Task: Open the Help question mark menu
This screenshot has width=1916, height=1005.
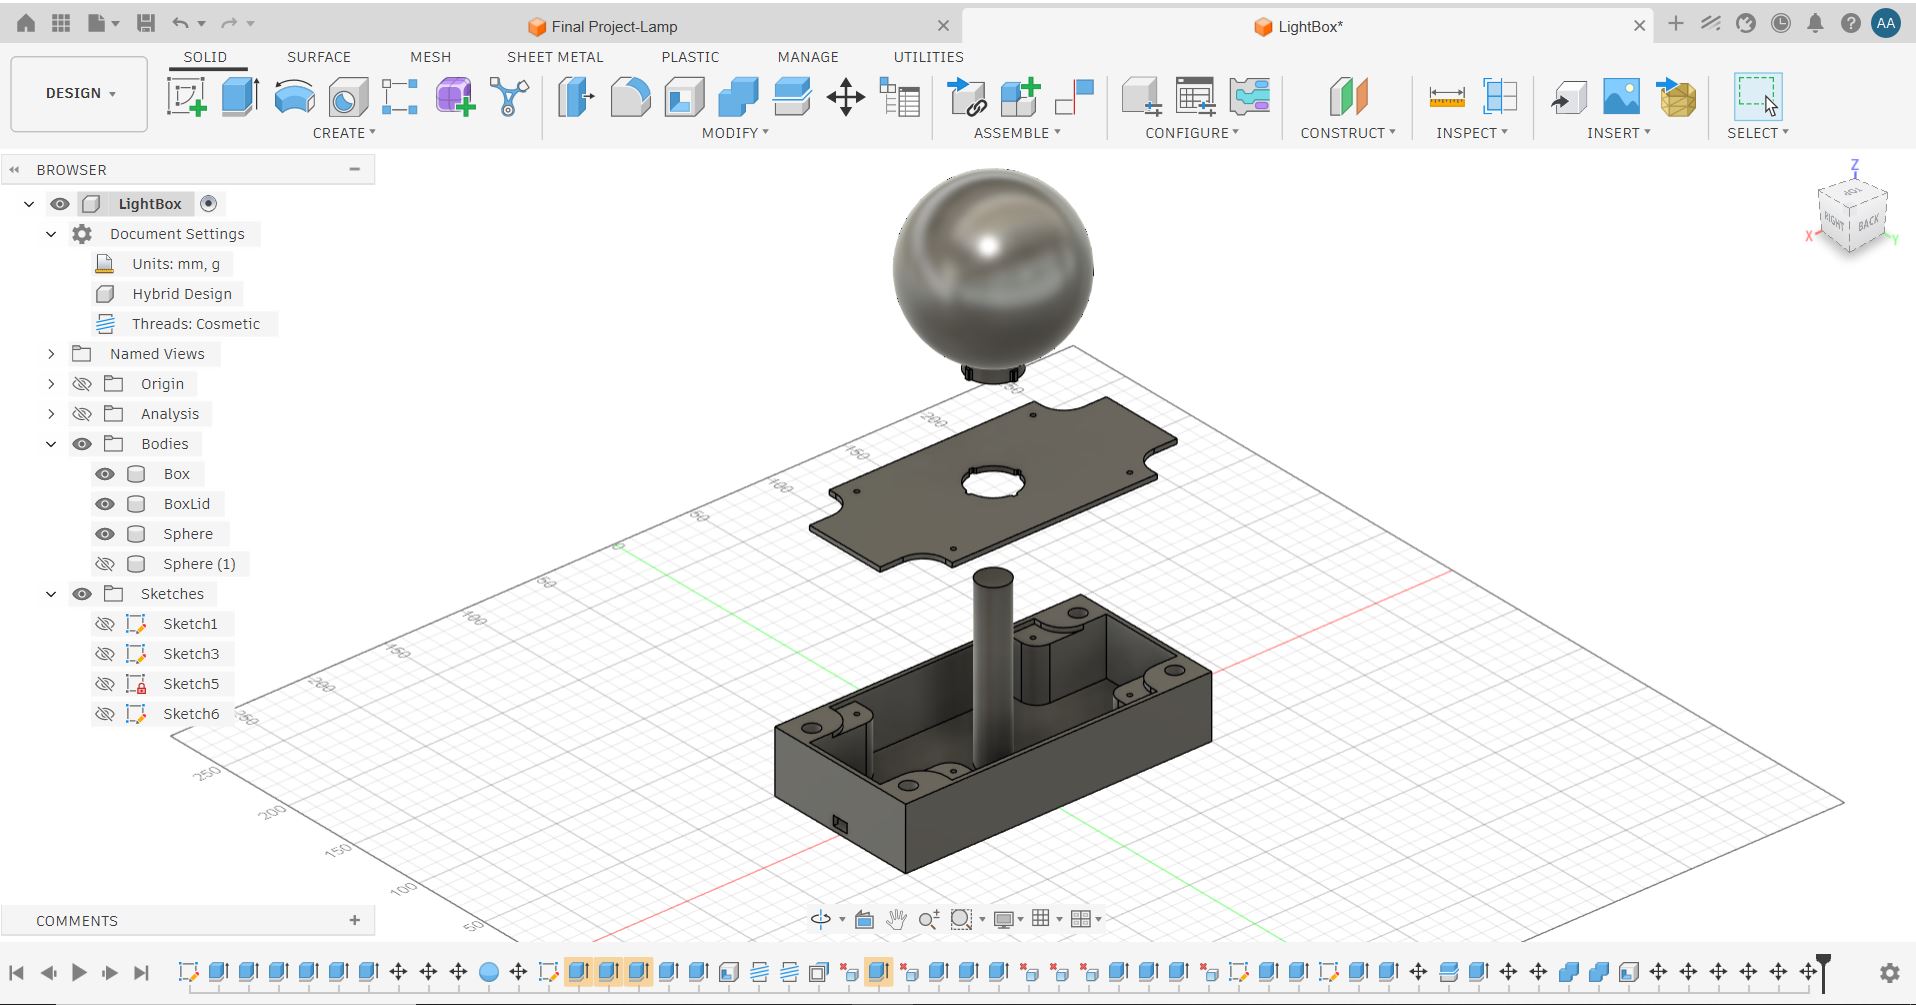Action: (x=1850, y=24)
